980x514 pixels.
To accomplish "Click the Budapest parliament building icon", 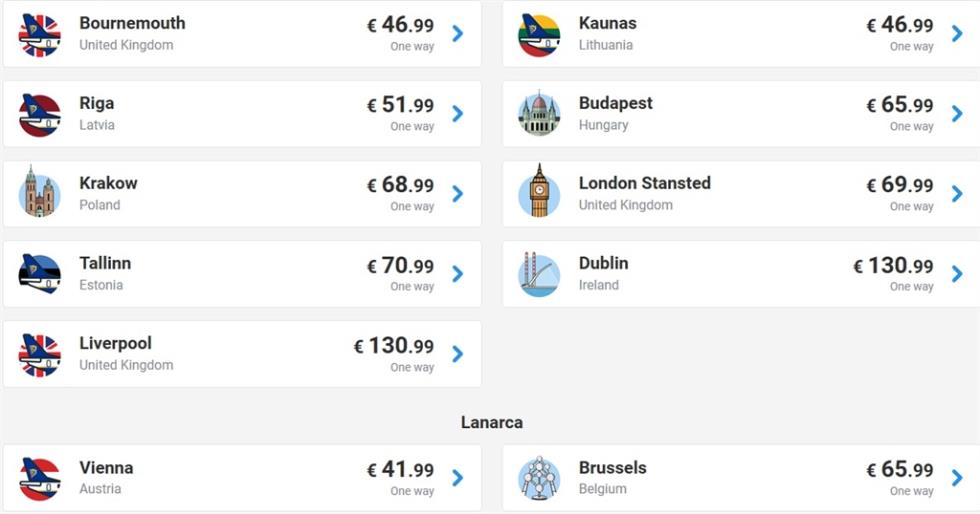I will pos(539,114).
